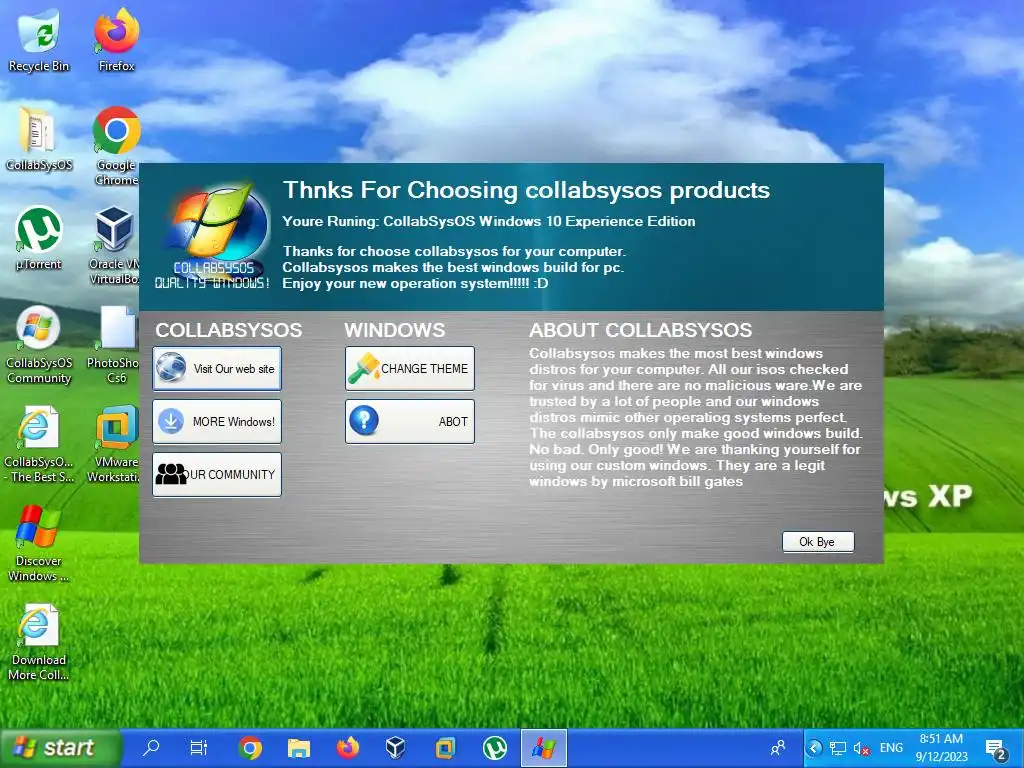Open Download More Coll... desktop shortcut

point(39,642)
